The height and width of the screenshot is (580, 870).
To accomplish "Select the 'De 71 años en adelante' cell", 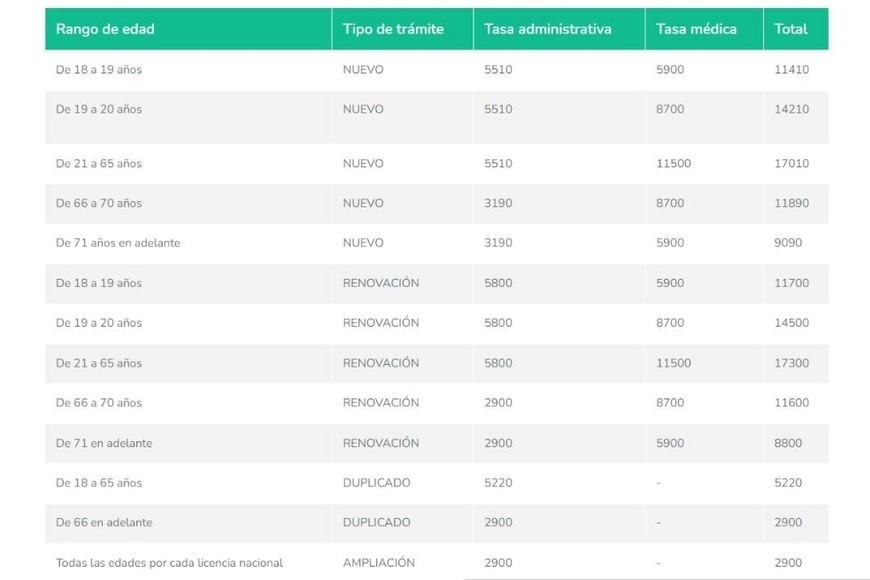I will pos(118,243).
